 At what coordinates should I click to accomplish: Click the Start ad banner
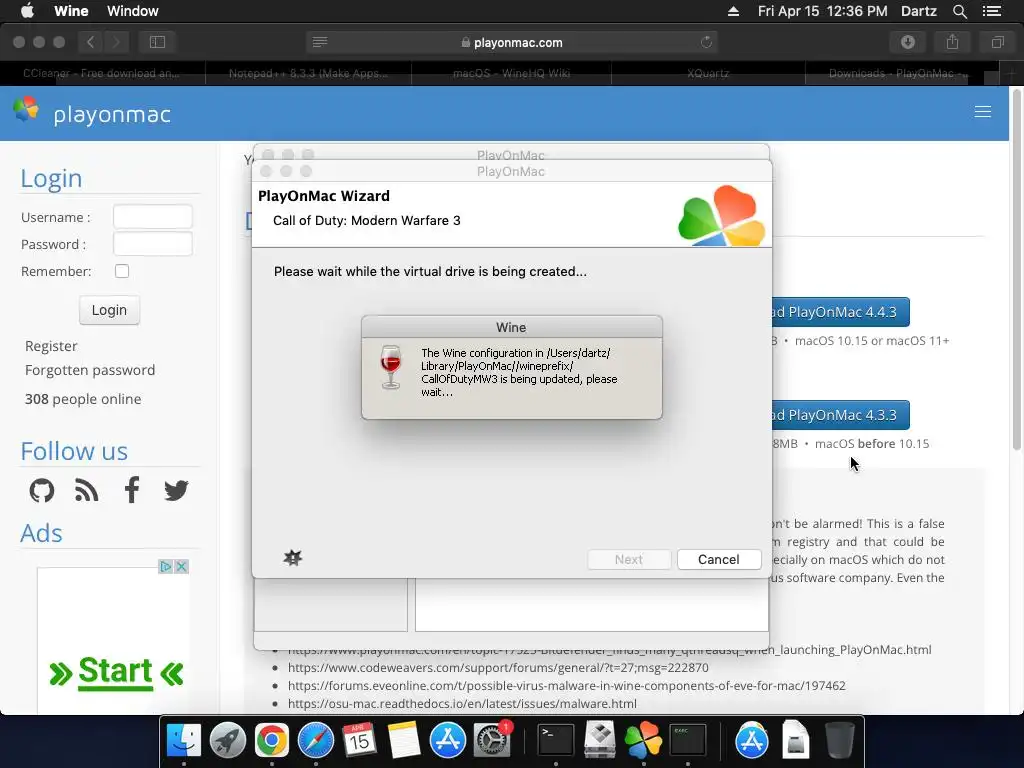(x=116, y=672)
